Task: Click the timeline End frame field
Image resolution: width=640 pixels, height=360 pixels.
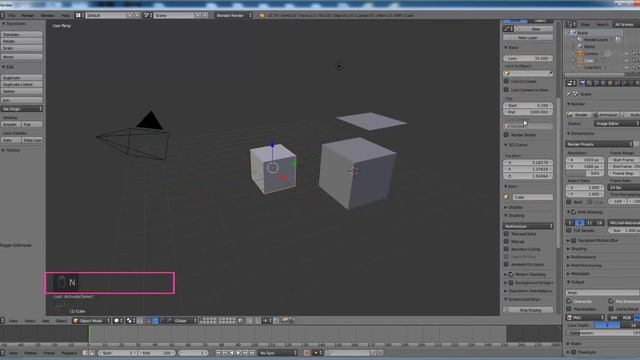Action: 156,353
